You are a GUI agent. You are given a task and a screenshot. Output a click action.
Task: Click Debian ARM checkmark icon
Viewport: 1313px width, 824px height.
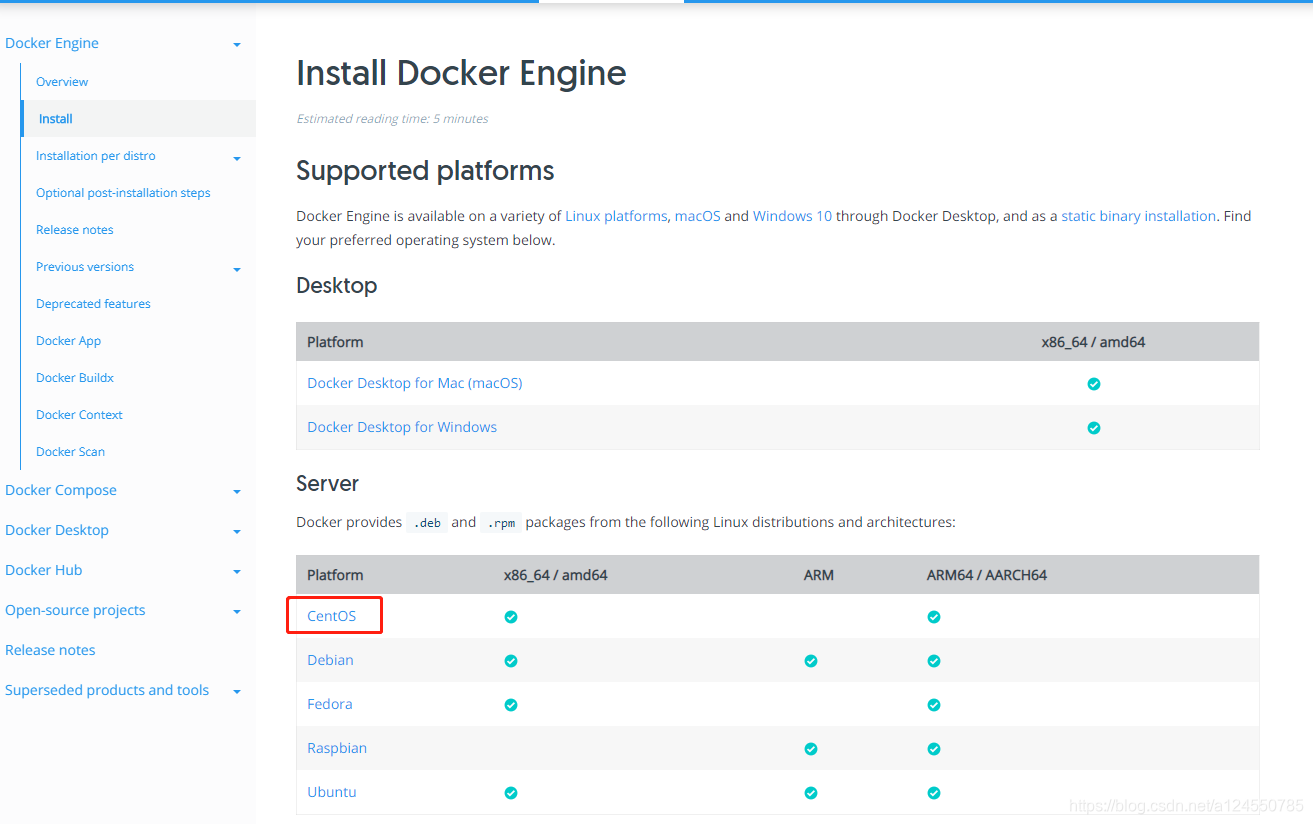pyautogui.click(x=811, y=661)
